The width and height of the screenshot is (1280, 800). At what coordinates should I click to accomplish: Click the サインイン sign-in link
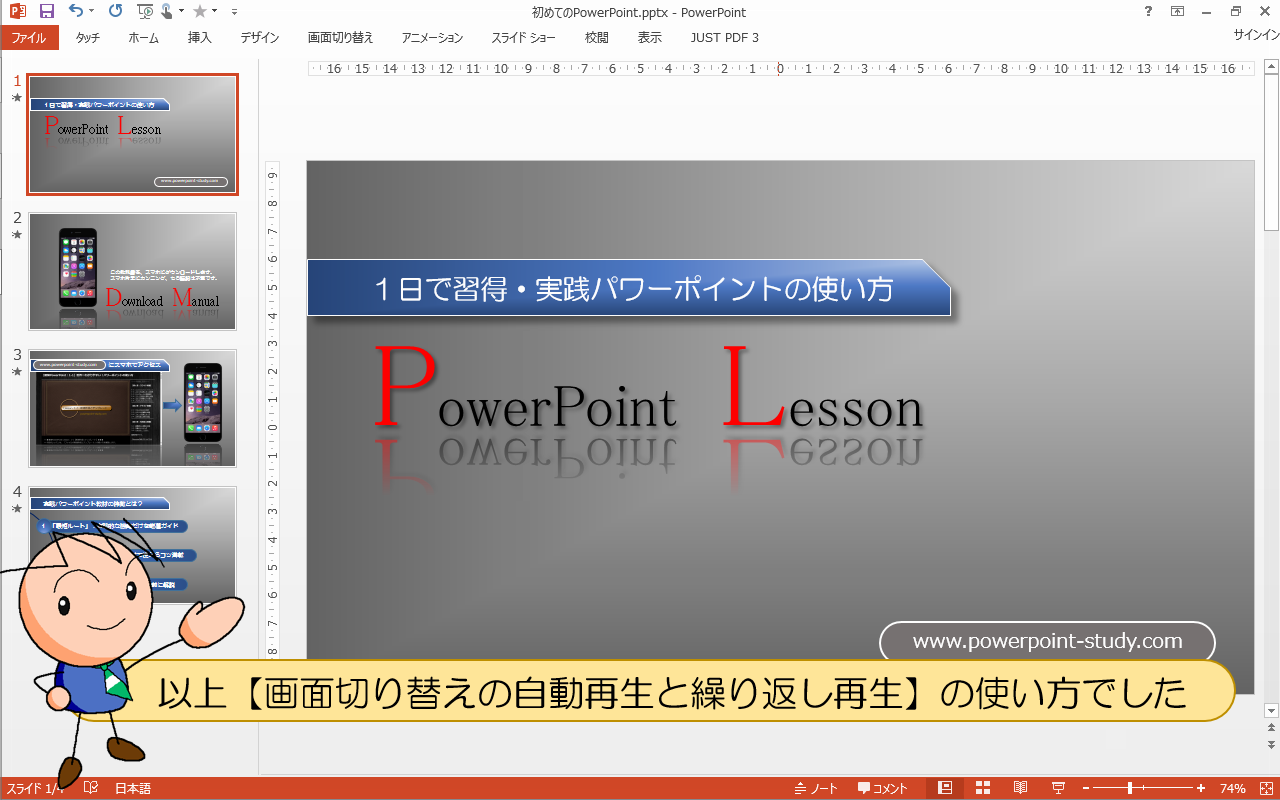click(x=1257, y=35)
